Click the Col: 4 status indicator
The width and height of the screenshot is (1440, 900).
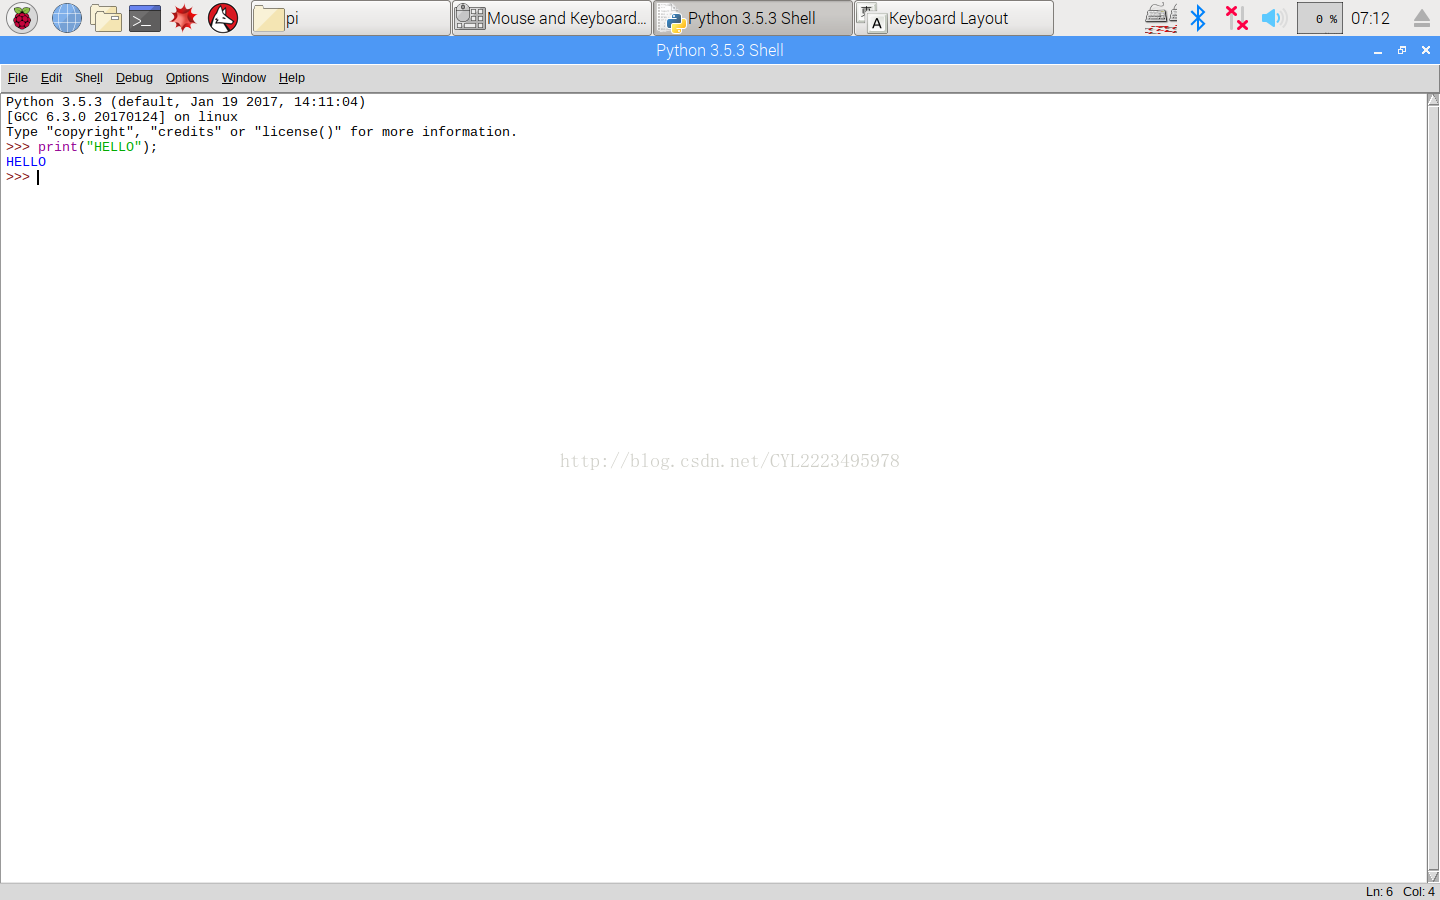(1419, 892)
